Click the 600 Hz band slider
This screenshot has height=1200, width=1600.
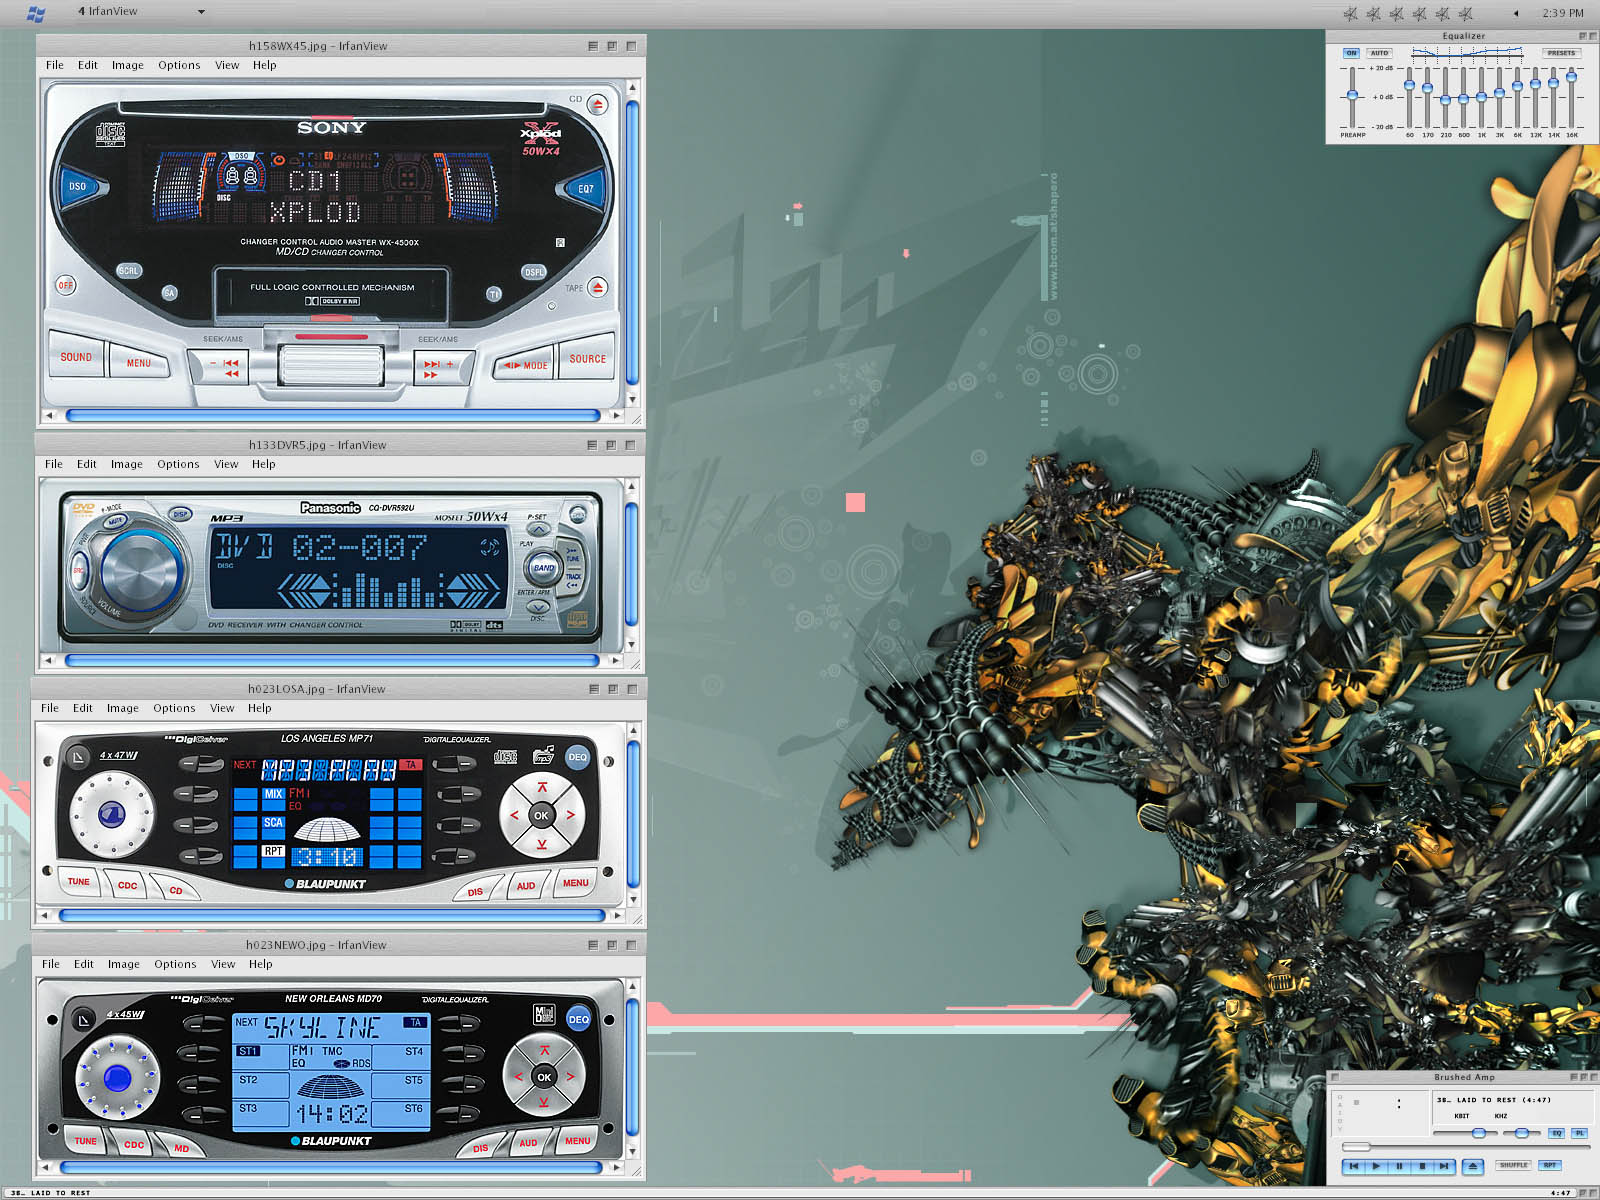point(1463,97)
